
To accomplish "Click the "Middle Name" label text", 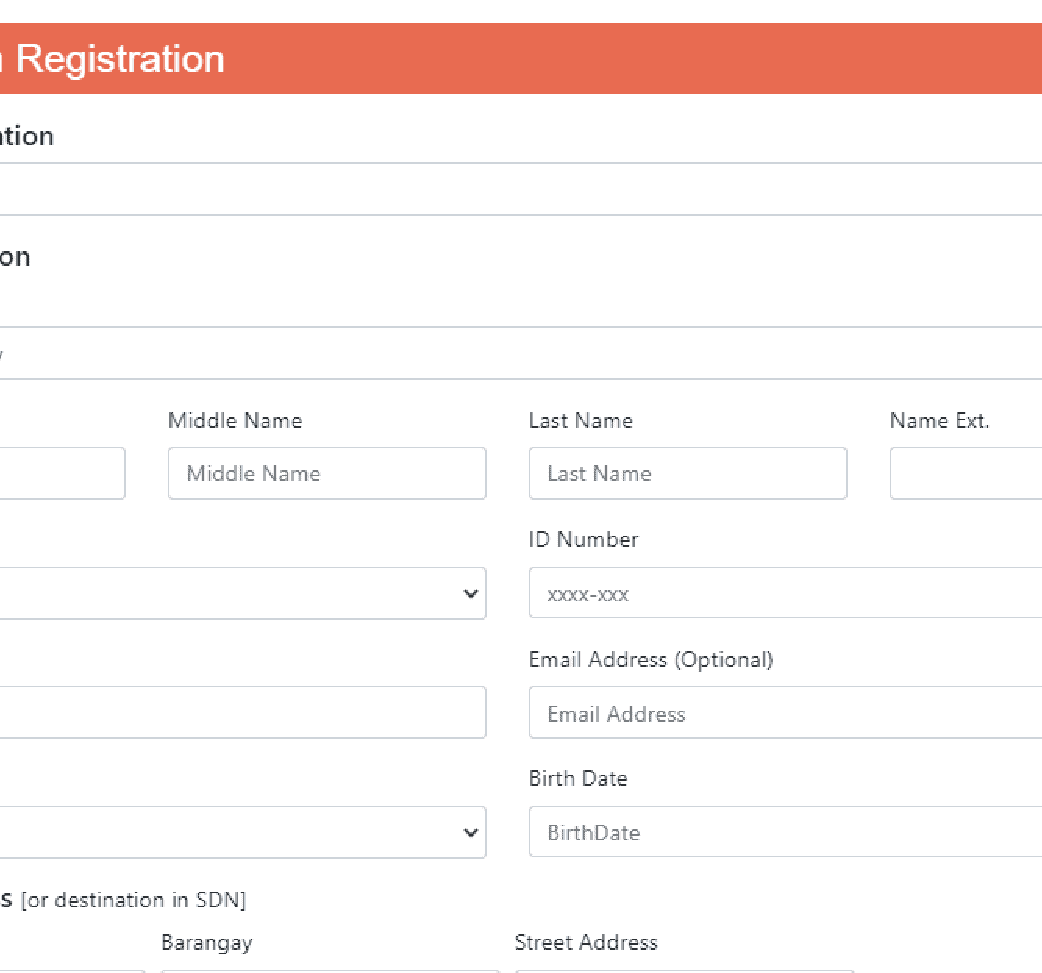I will click(x=235, y=421).
